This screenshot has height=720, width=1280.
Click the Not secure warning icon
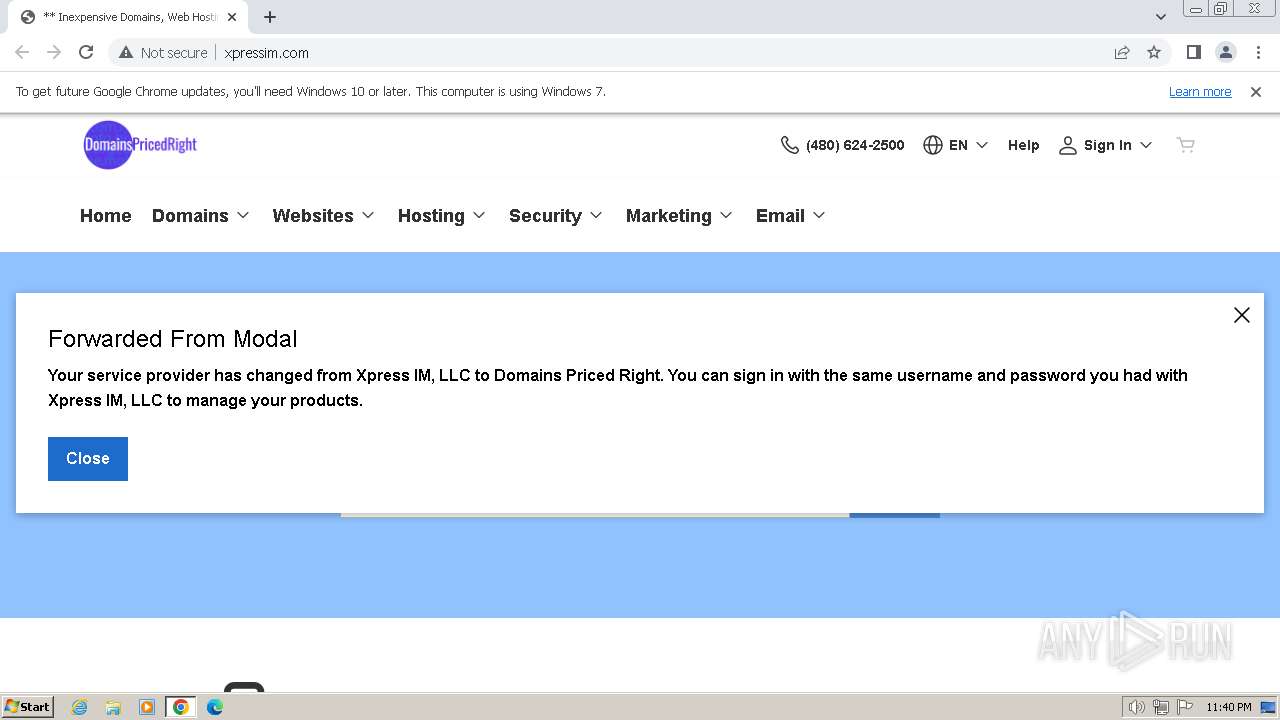pyautogui.click(x=126, y=53)
